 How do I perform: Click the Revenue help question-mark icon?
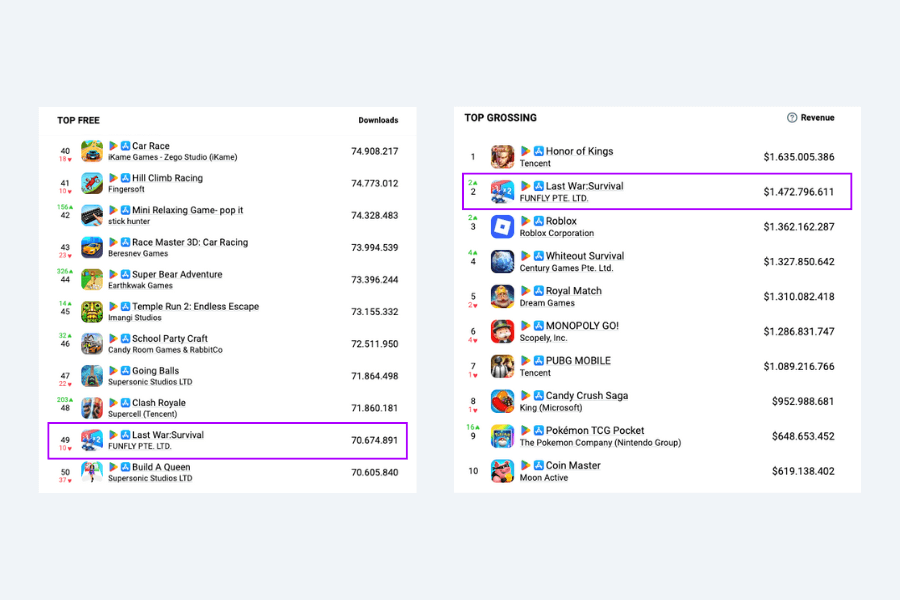(x=792, y=118)
